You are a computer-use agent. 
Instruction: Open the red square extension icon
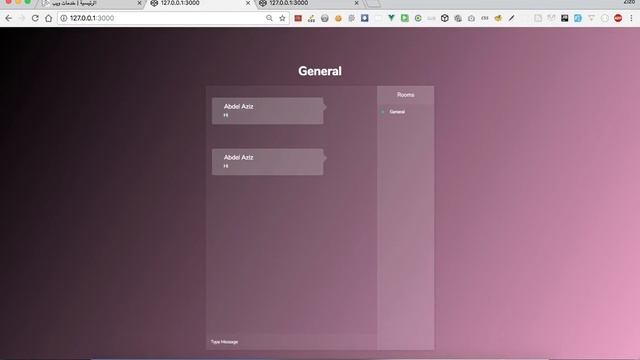[x=298, y=18]
